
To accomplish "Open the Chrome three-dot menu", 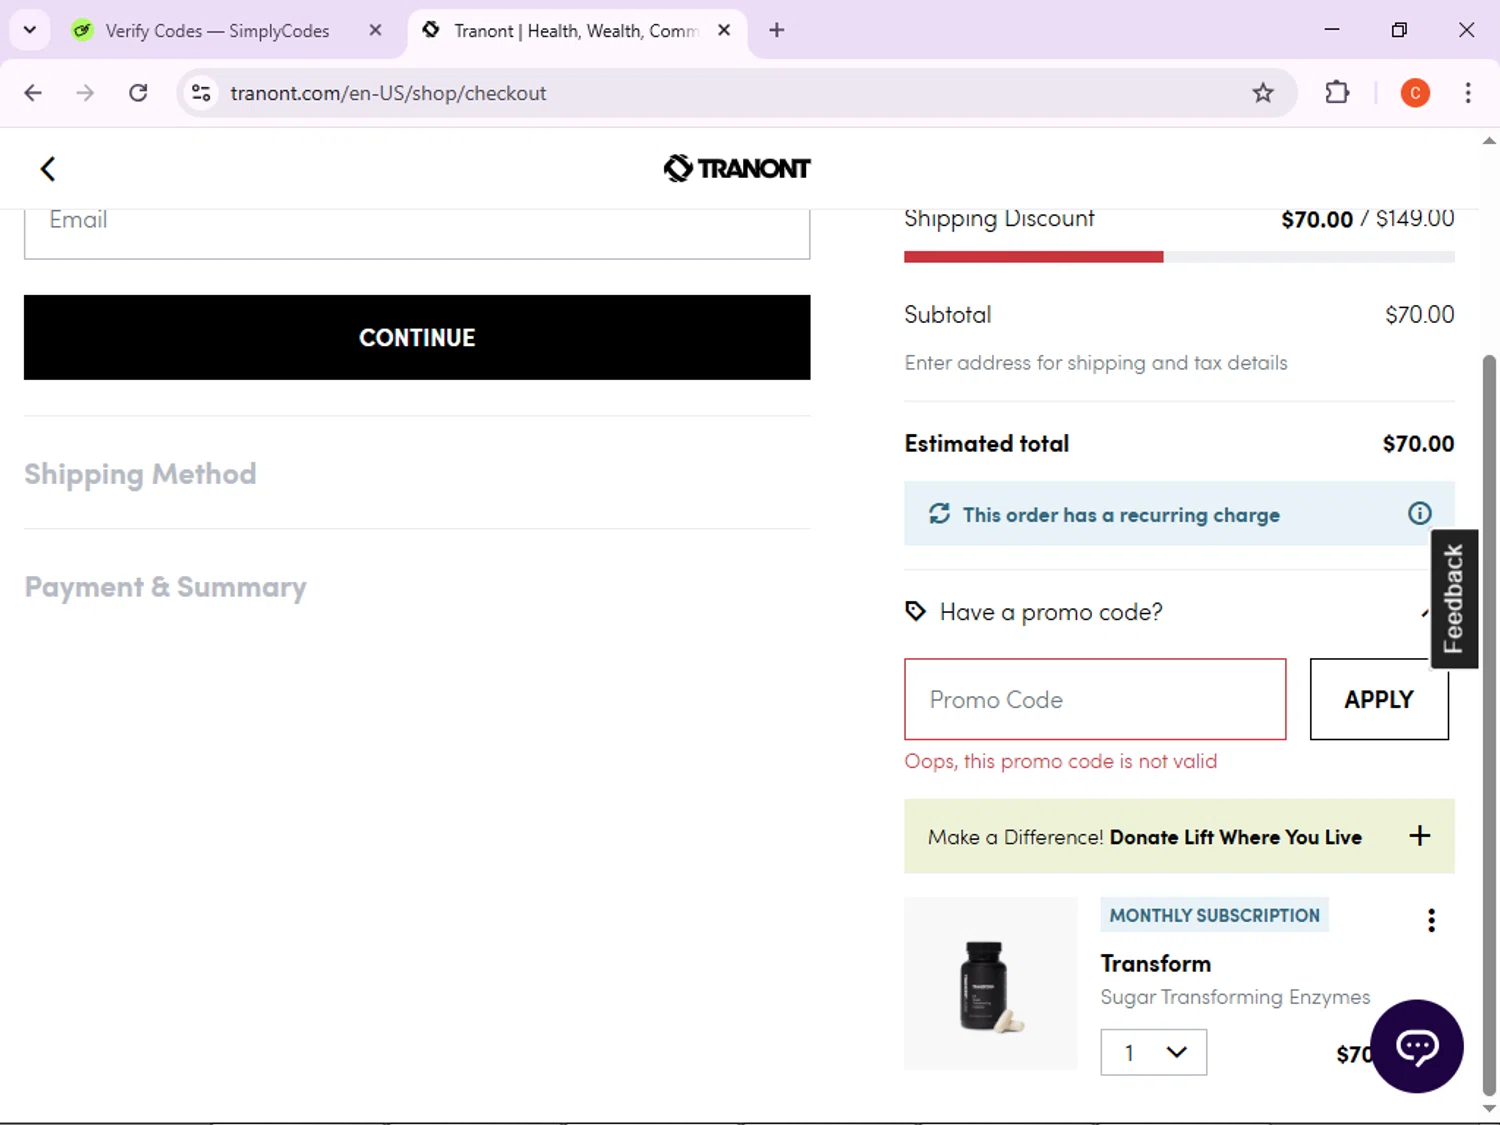I will (1468, 93).
